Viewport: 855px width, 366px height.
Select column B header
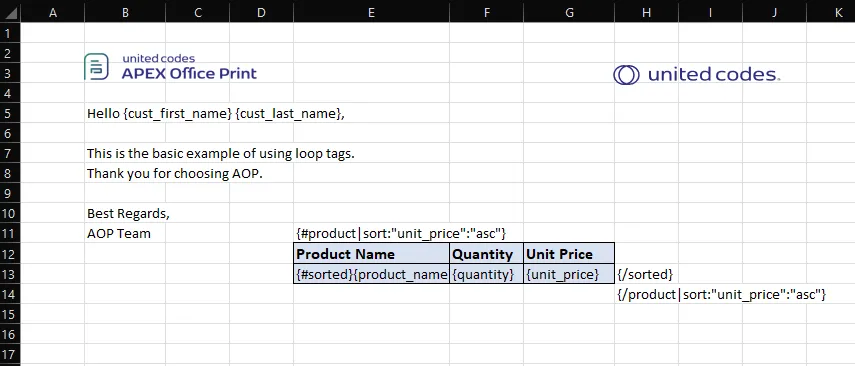click(x=125, y=13)
